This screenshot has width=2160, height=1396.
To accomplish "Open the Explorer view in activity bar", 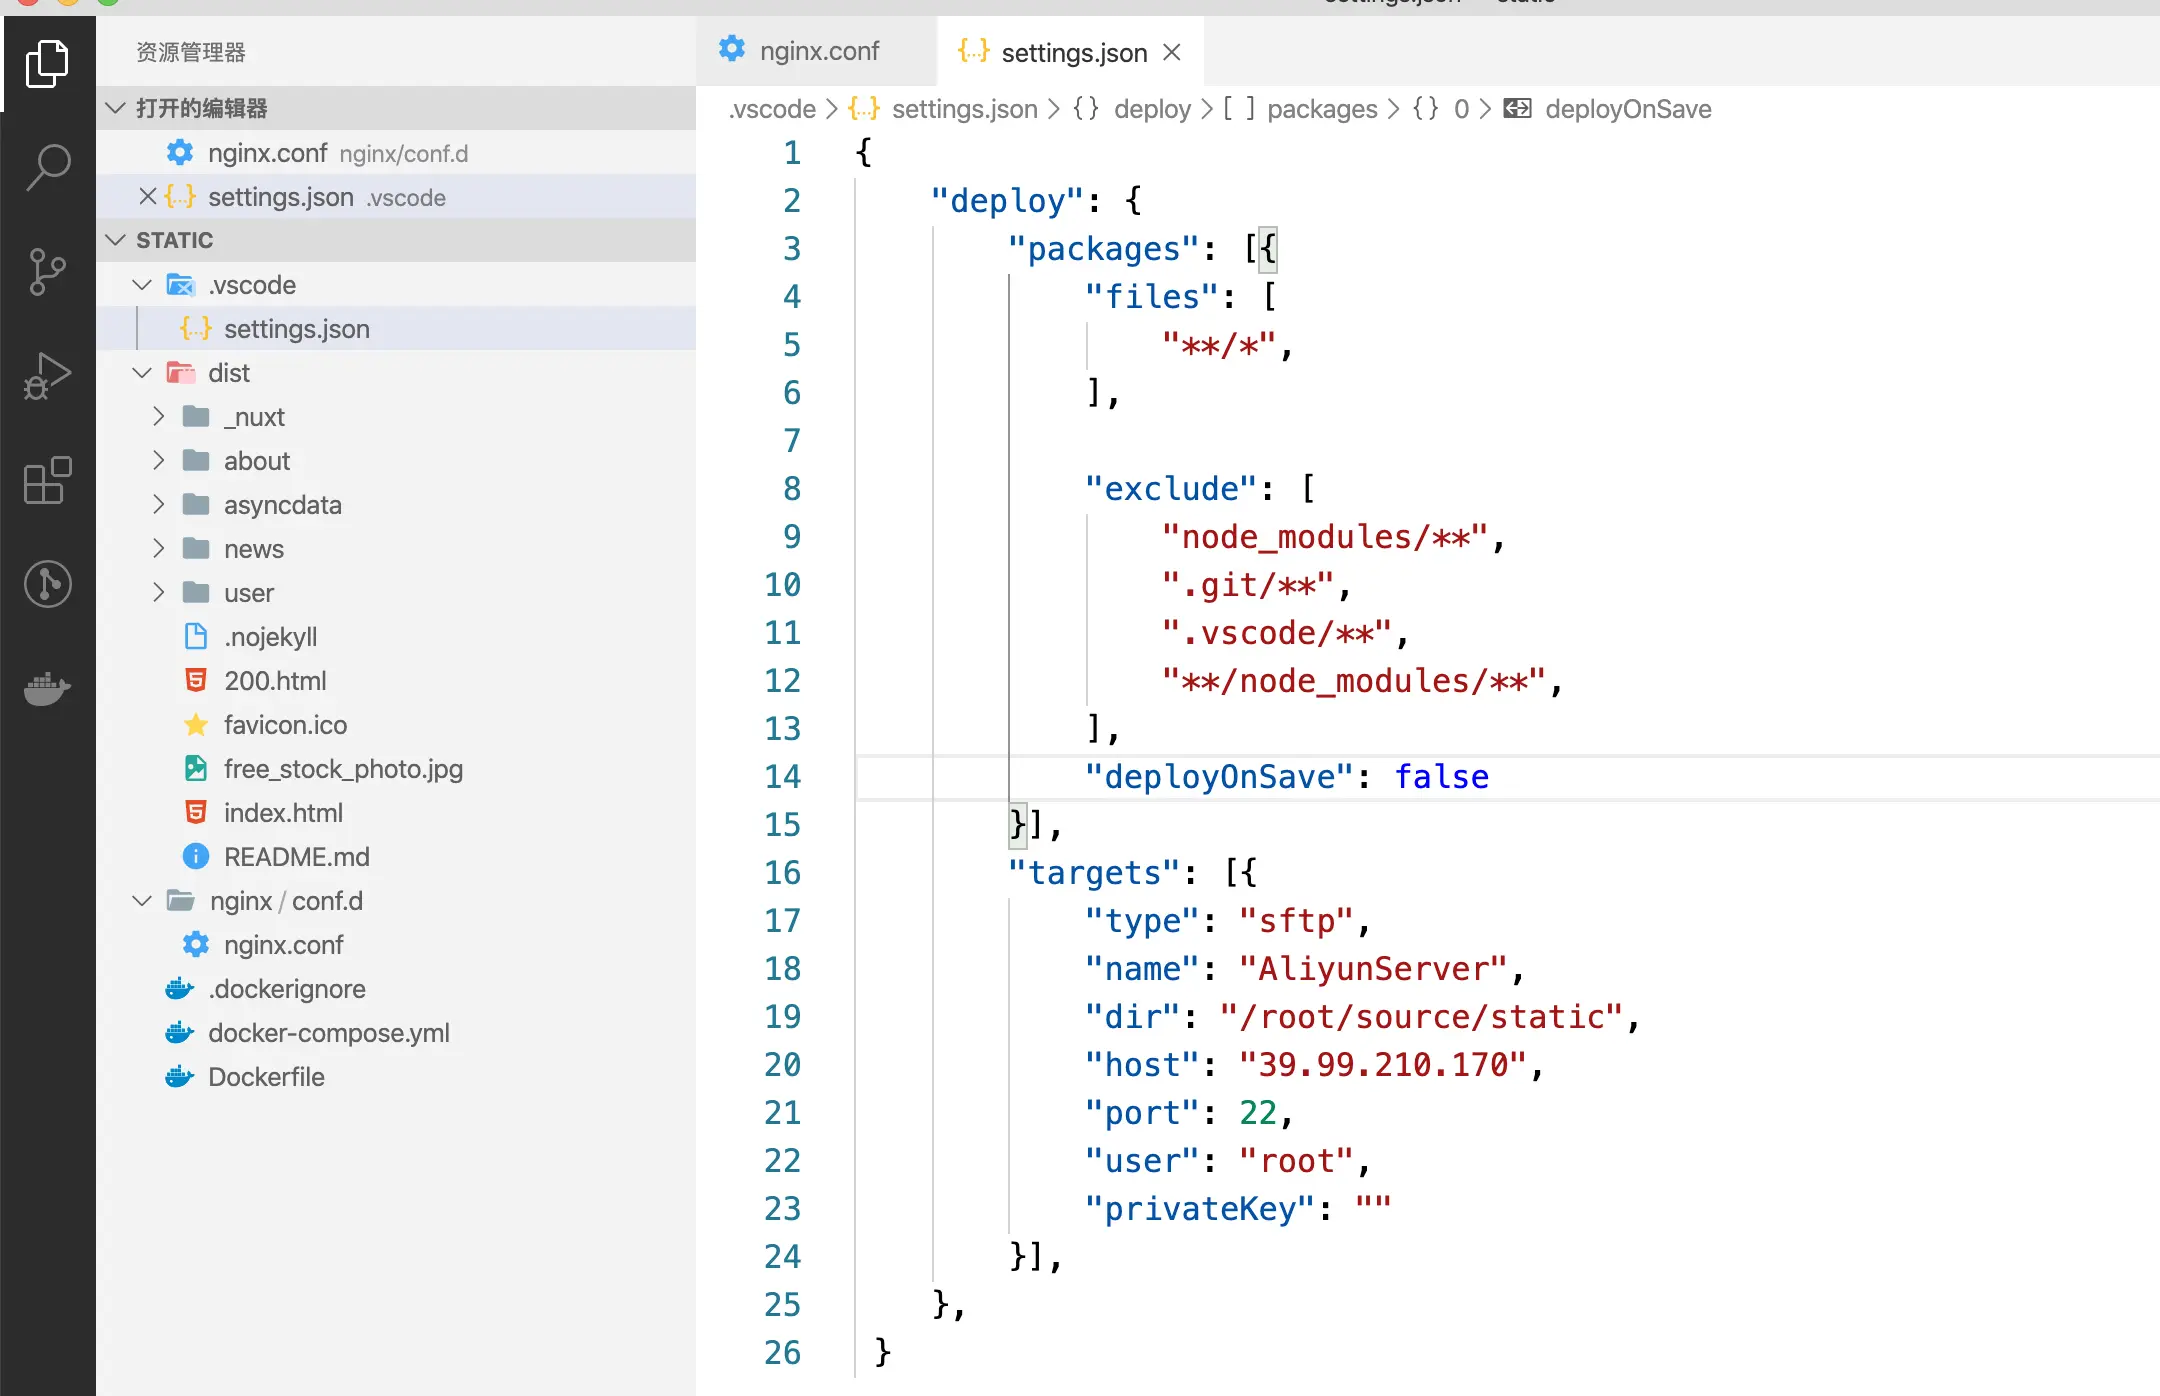I will point(47,63).
